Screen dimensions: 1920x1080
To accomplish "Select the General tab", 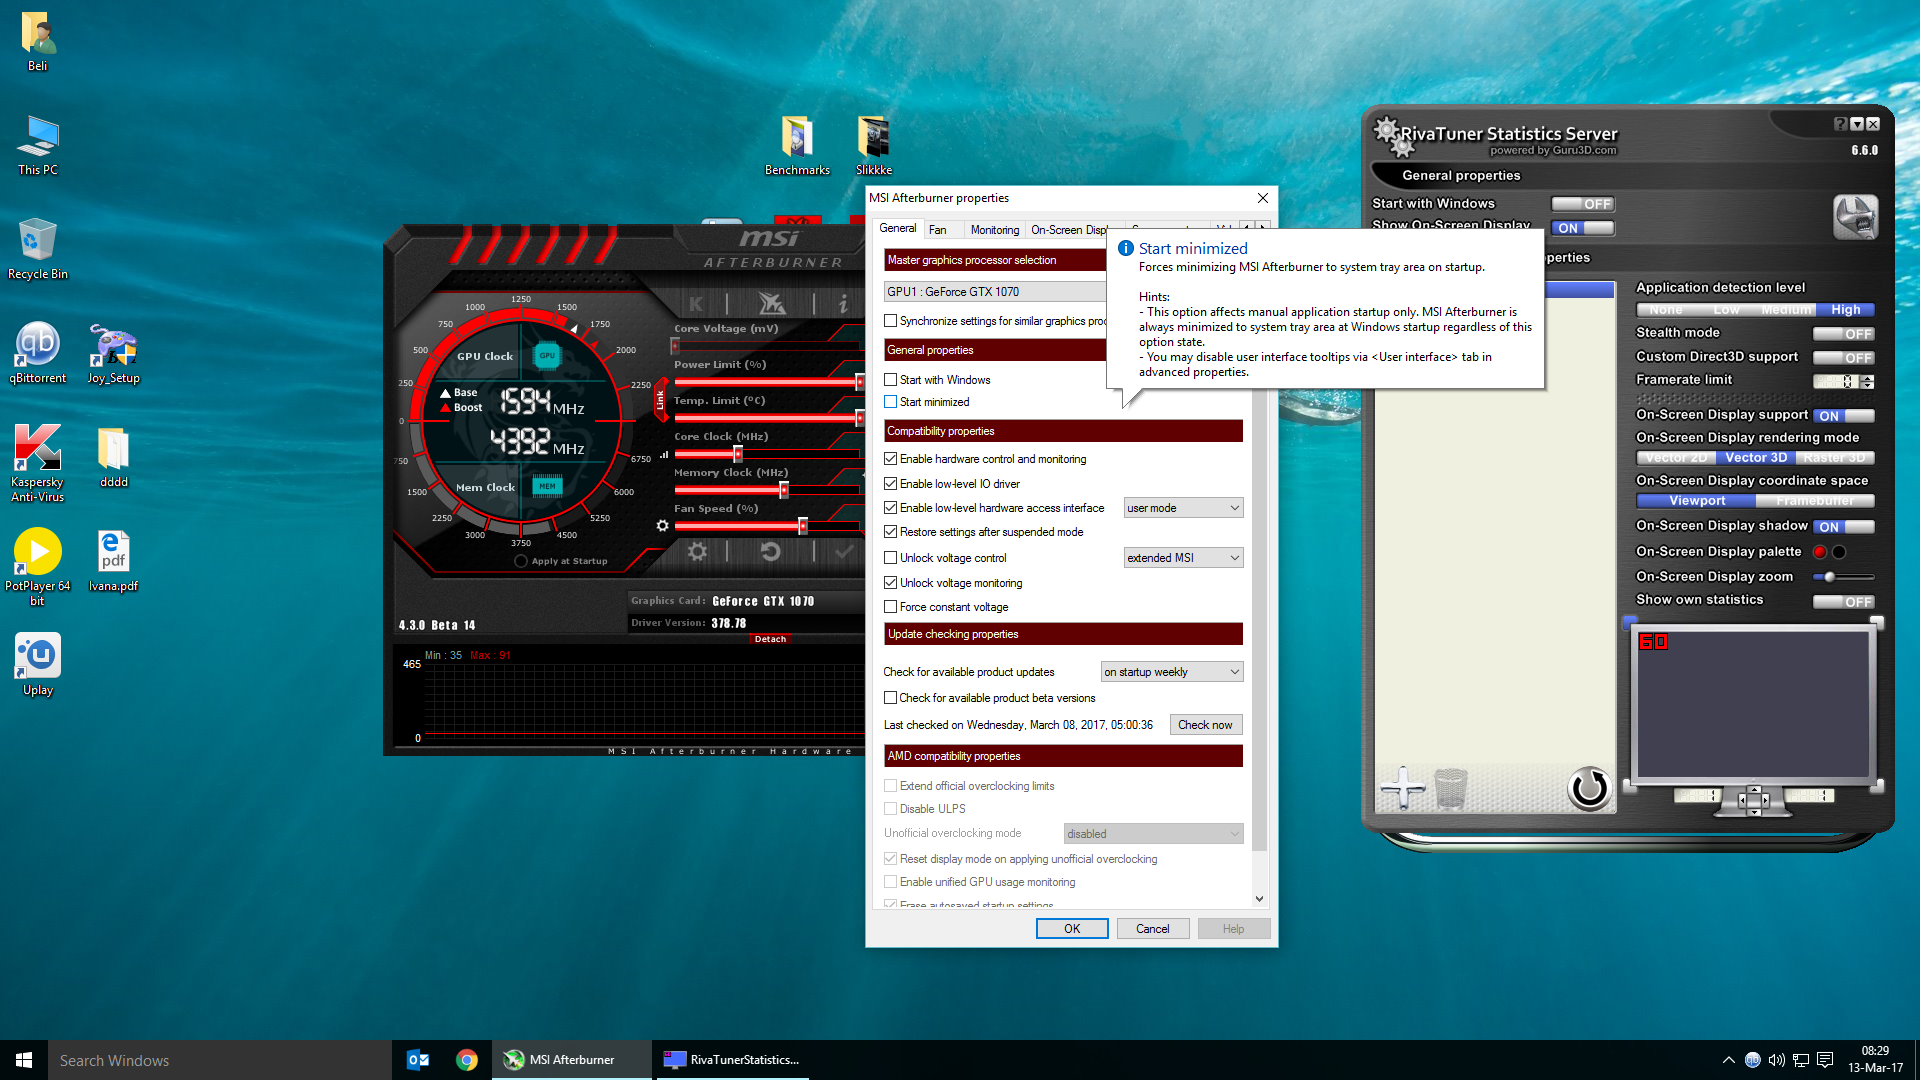I will pyautogui.click(x=898, y=228).
